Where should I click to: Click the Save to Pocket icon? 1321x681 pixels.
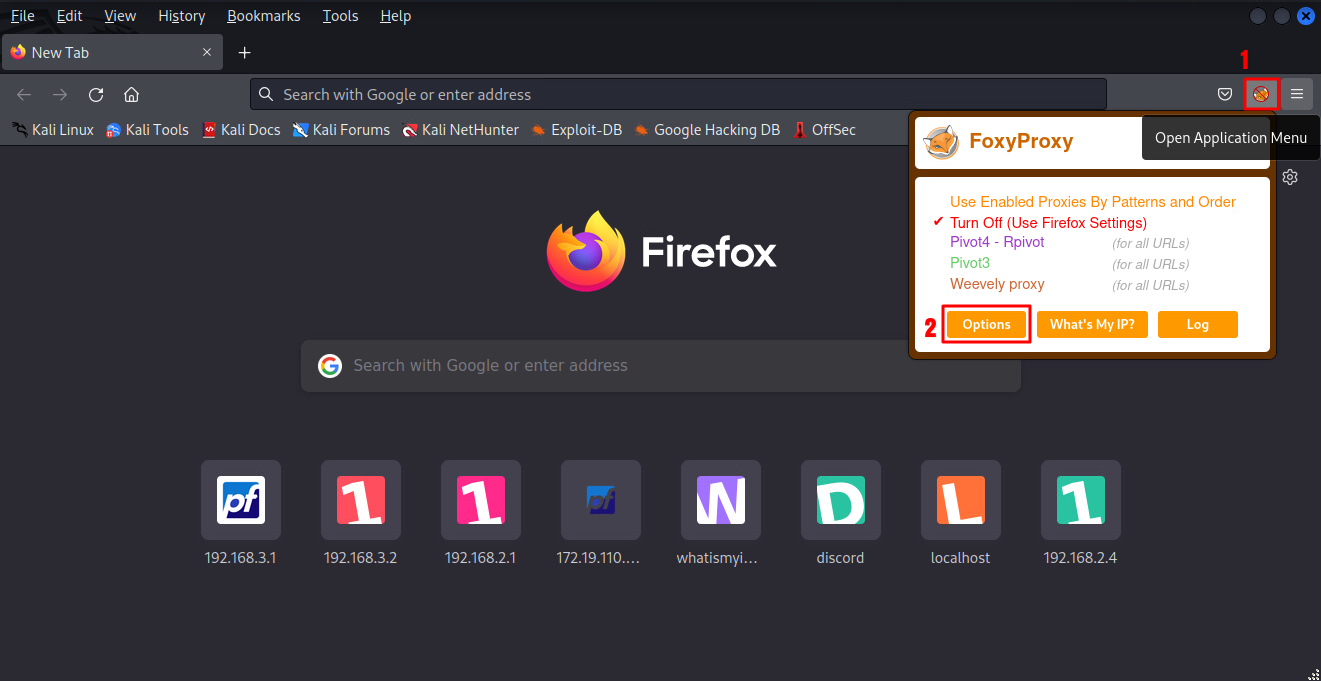point(1224,94)
